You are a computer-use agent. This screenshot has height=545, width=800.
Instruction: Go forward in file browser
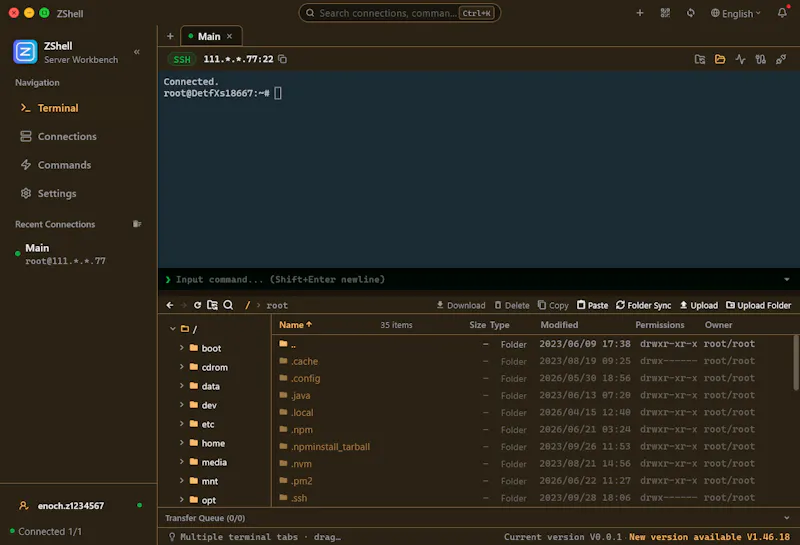point(184,305)
